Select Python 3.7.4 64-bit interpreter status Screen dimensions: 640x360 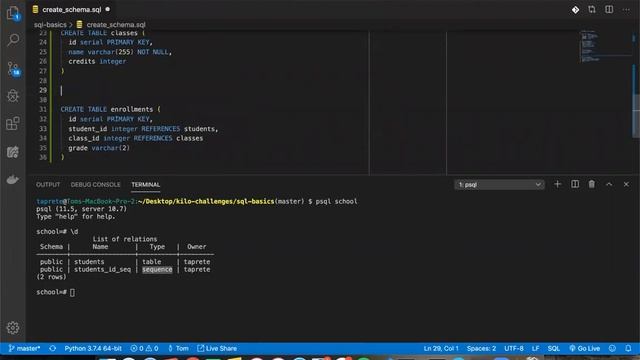93,349
